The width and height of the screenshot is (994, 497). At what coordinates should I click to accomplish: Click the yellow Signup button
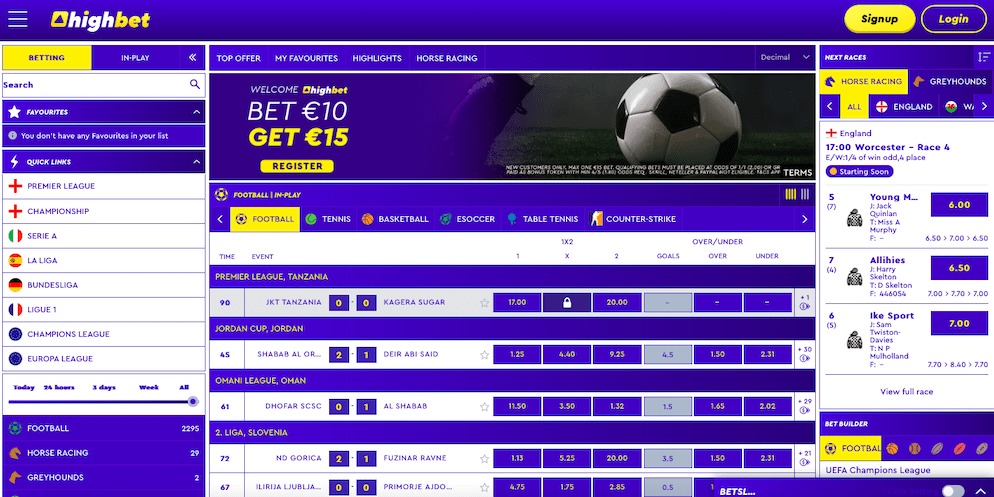pos(879,19)
